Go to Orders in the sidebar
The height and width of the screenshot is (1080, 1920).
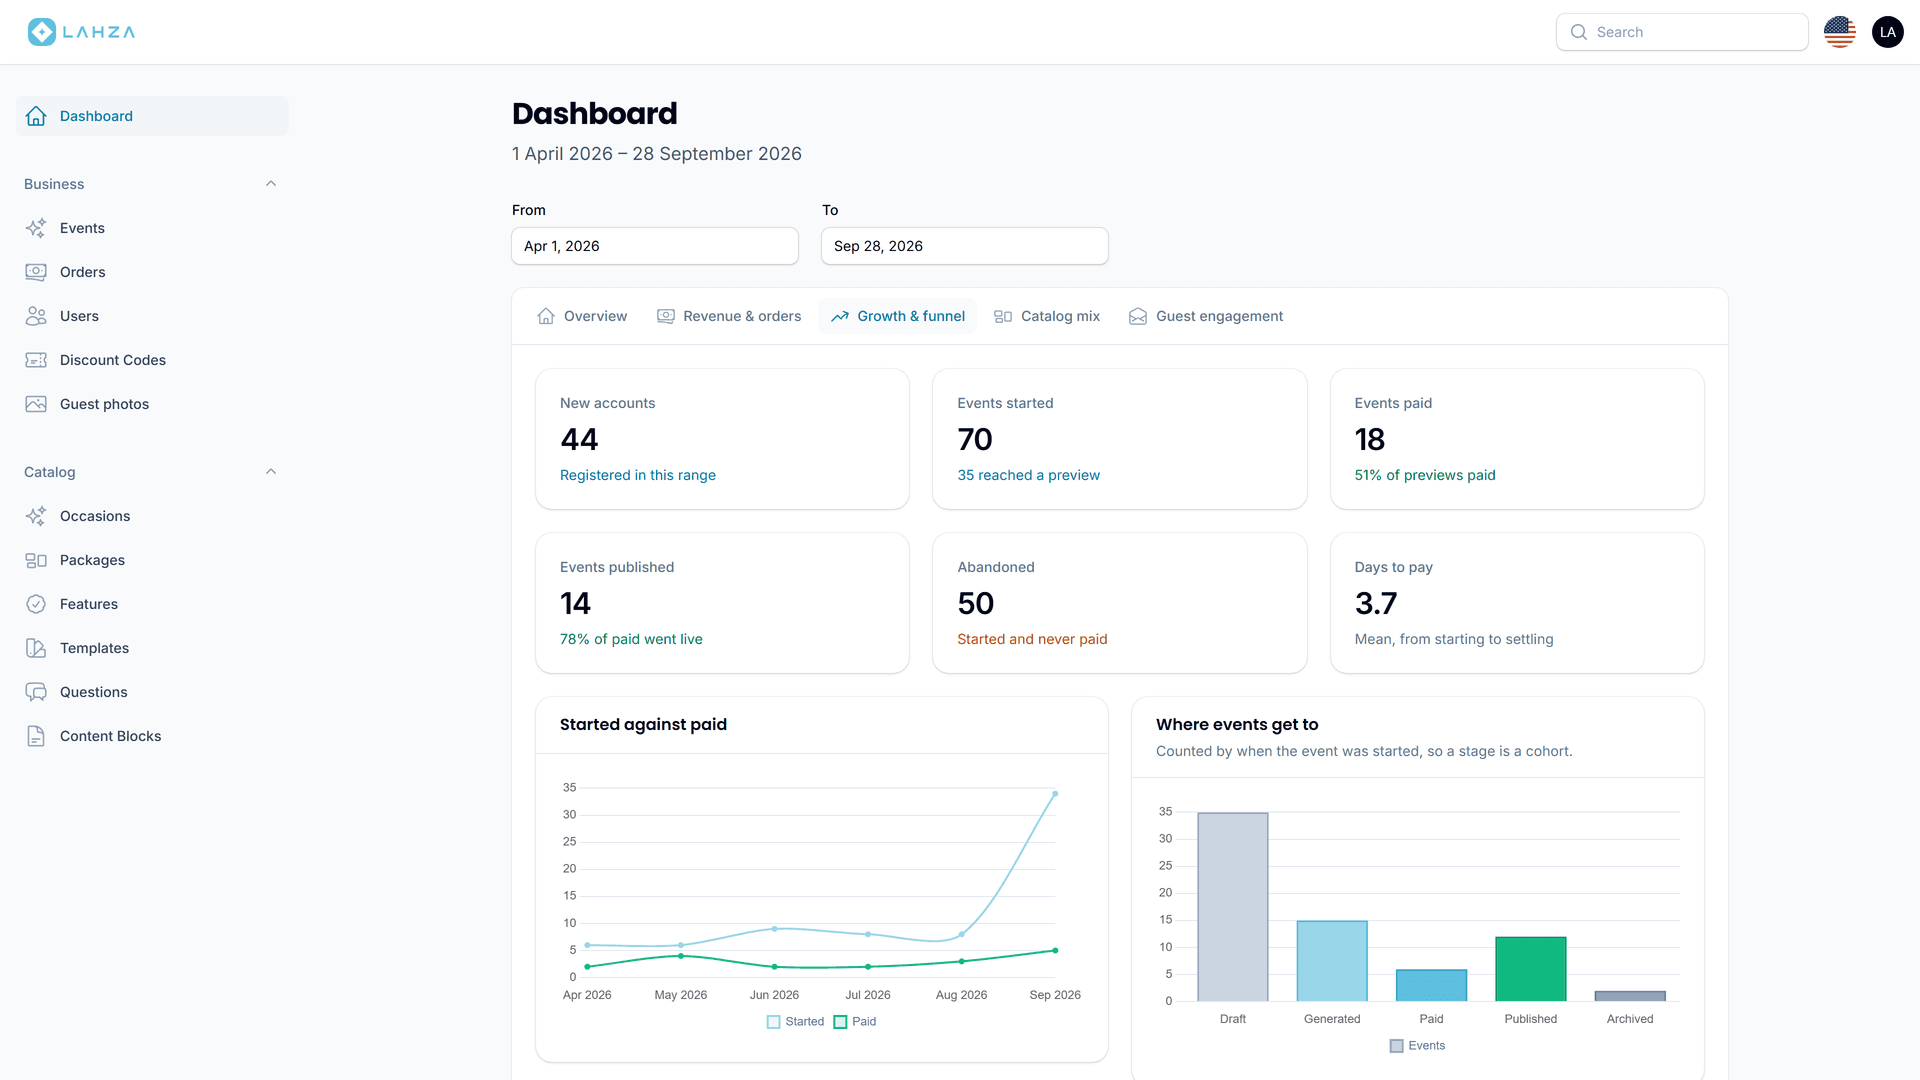pos(152,272)
